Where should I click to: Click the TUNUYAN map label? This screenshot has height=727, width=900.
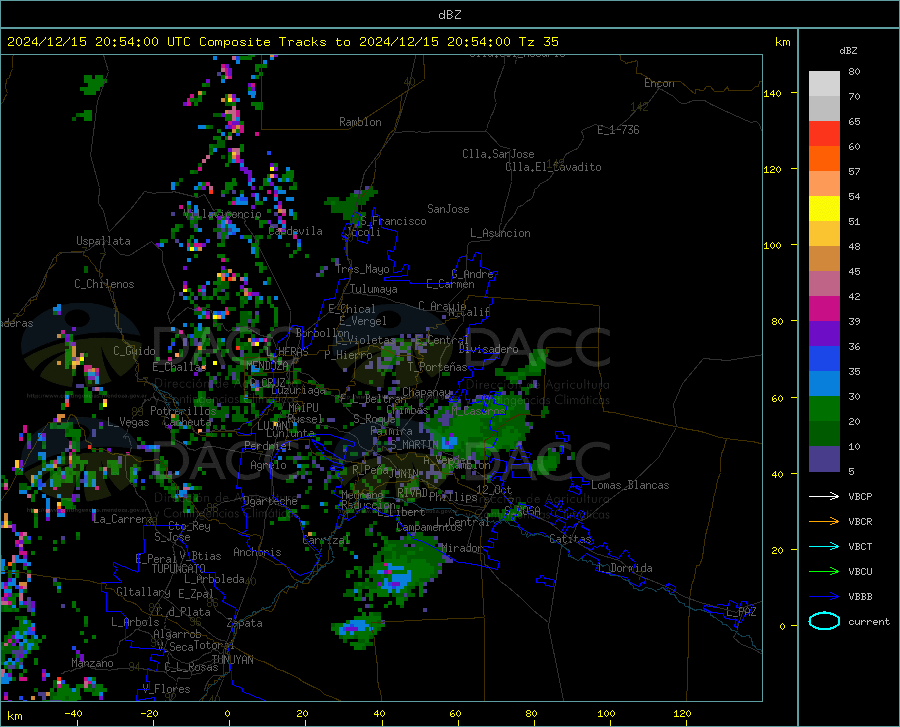(232, 660)
